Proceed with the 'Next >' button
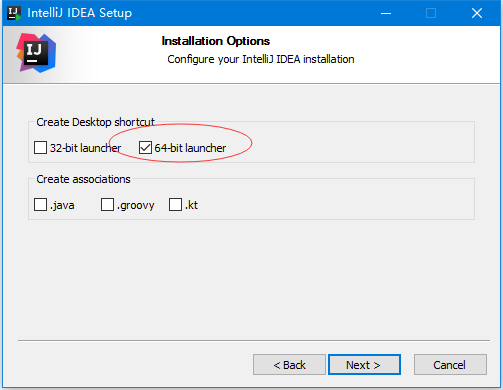 point(364,365)
